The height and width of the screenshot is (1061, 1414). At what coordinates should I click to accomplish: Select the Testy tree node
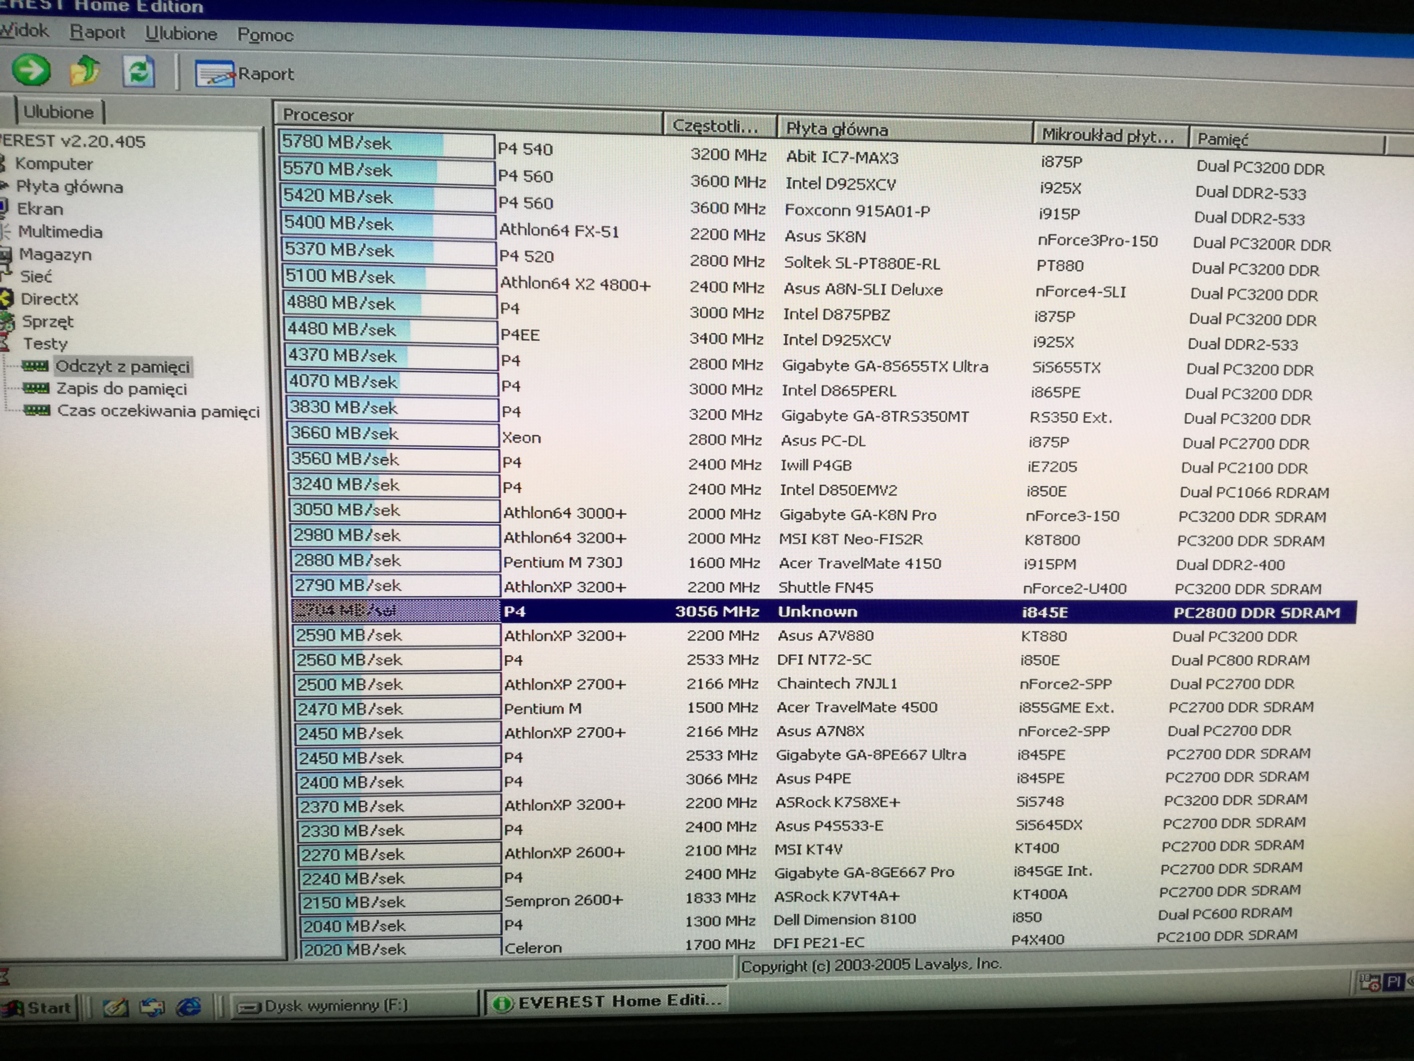tap(44, 344)
